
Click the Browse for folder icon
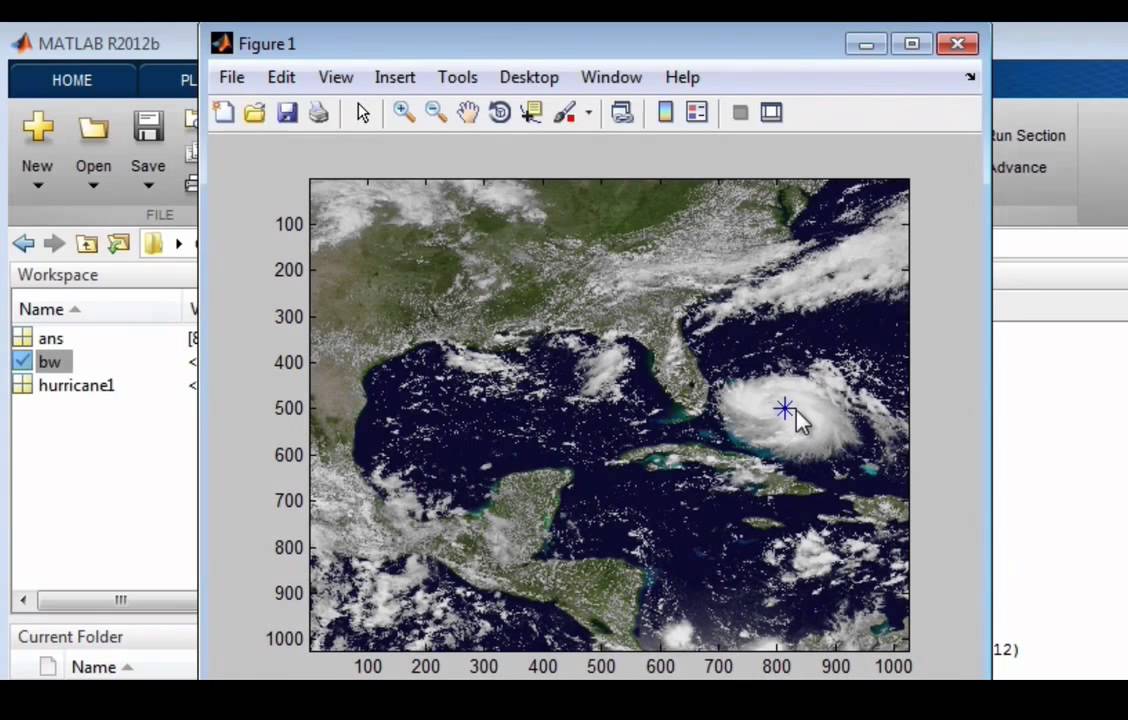pyautogui.click(x=119, y=244)
